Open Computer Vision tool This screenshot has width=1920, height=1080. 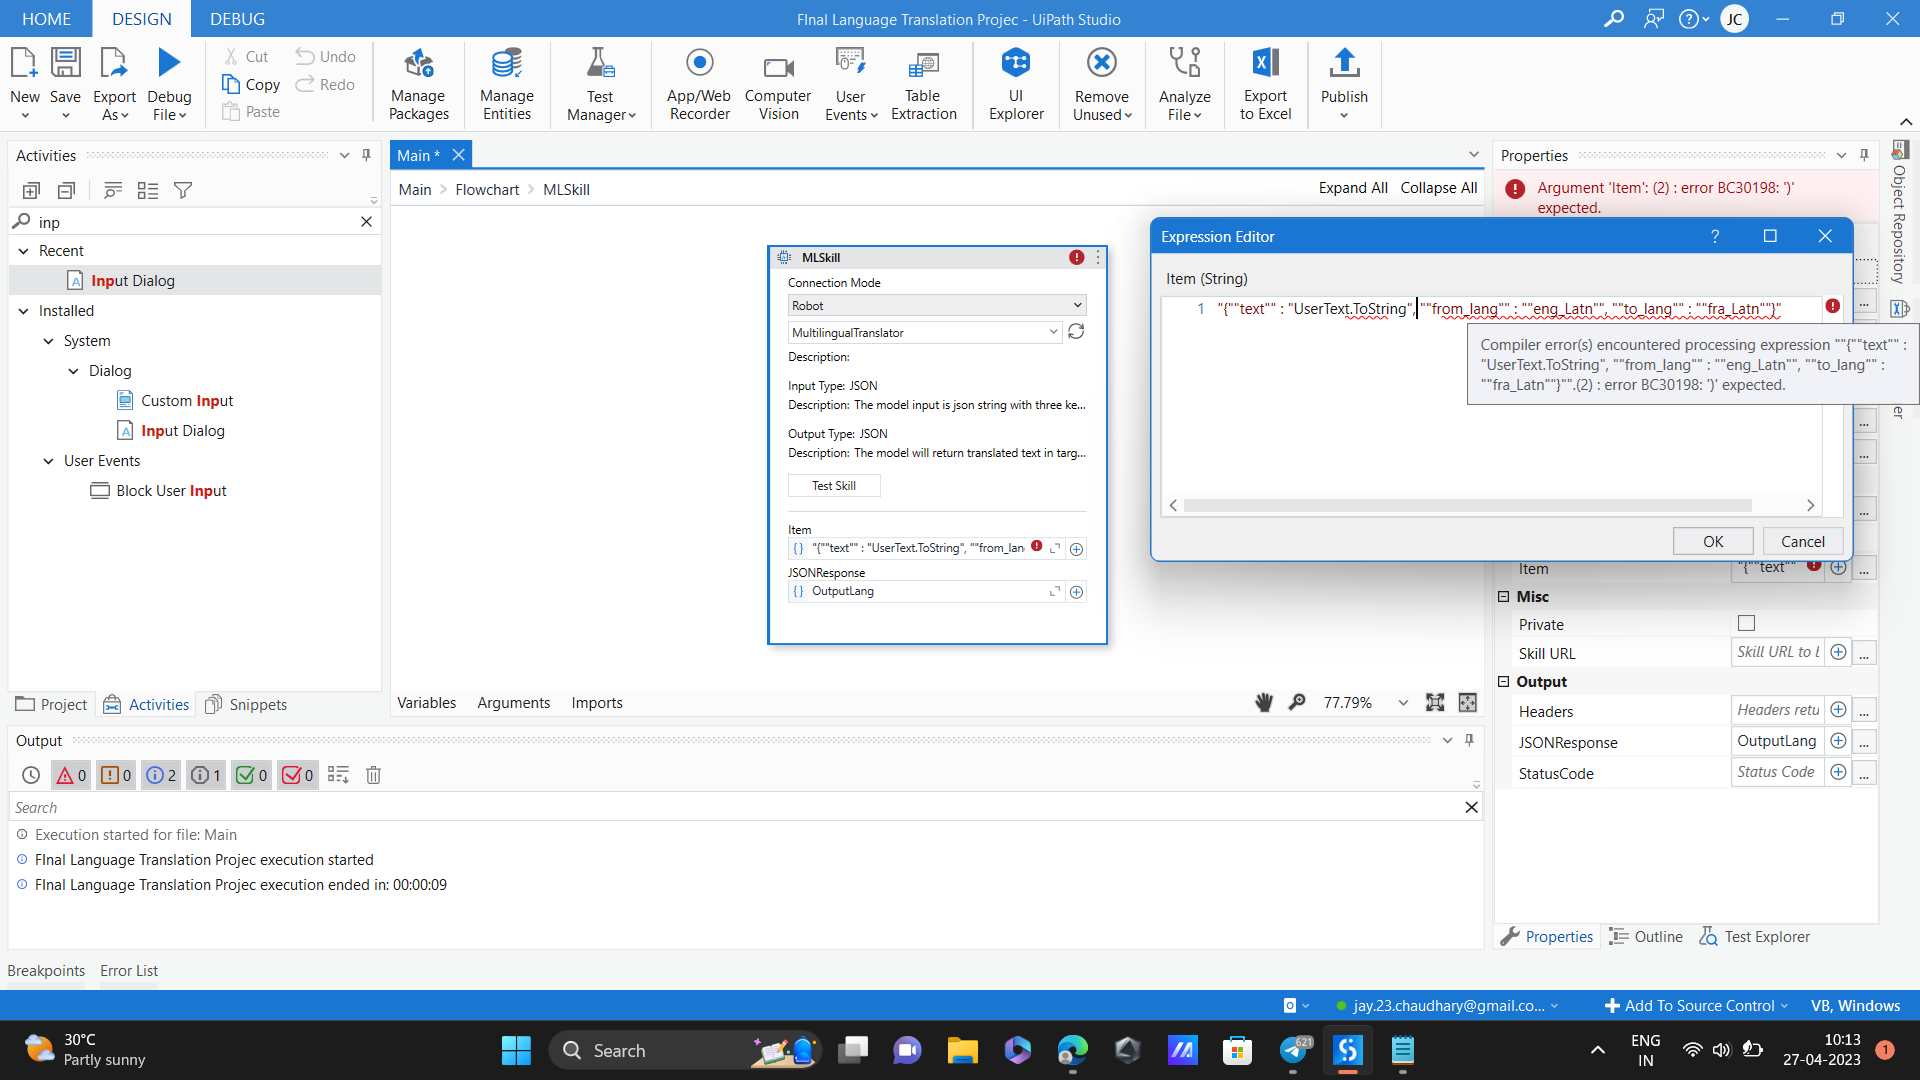778,85
